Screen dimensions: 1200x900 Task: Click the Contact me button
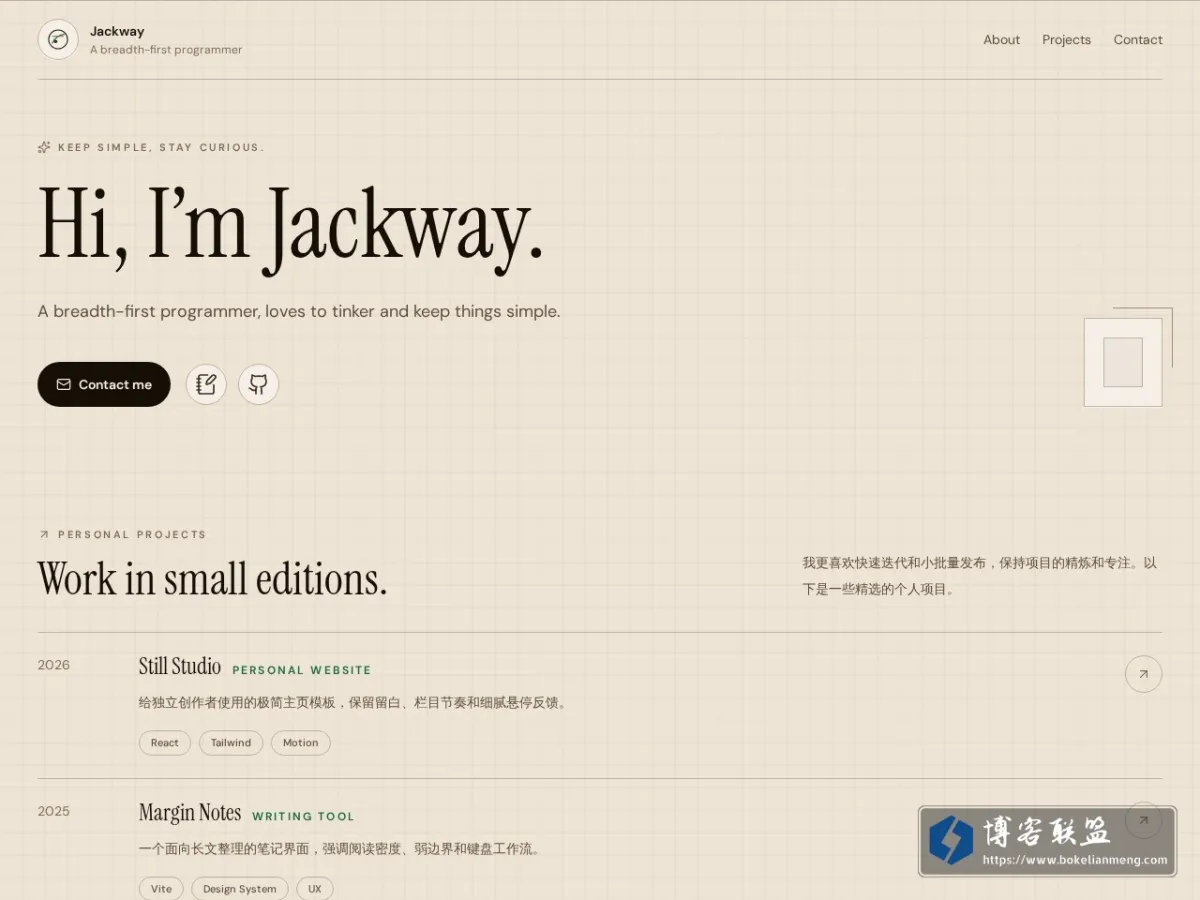click(x=104, y=384)
